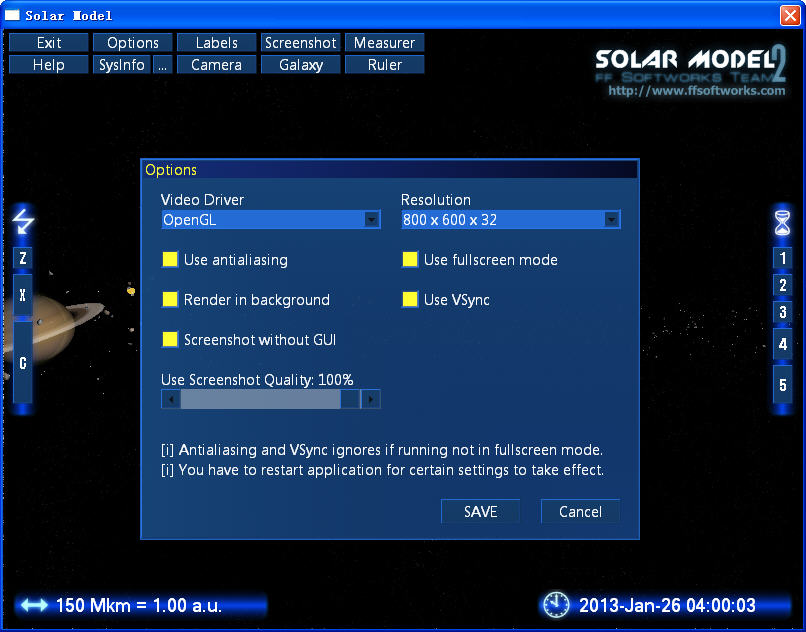This screenshot has width=806, height=632.
Task: Click the Screenshot menu button
Action: coord(301,43)
